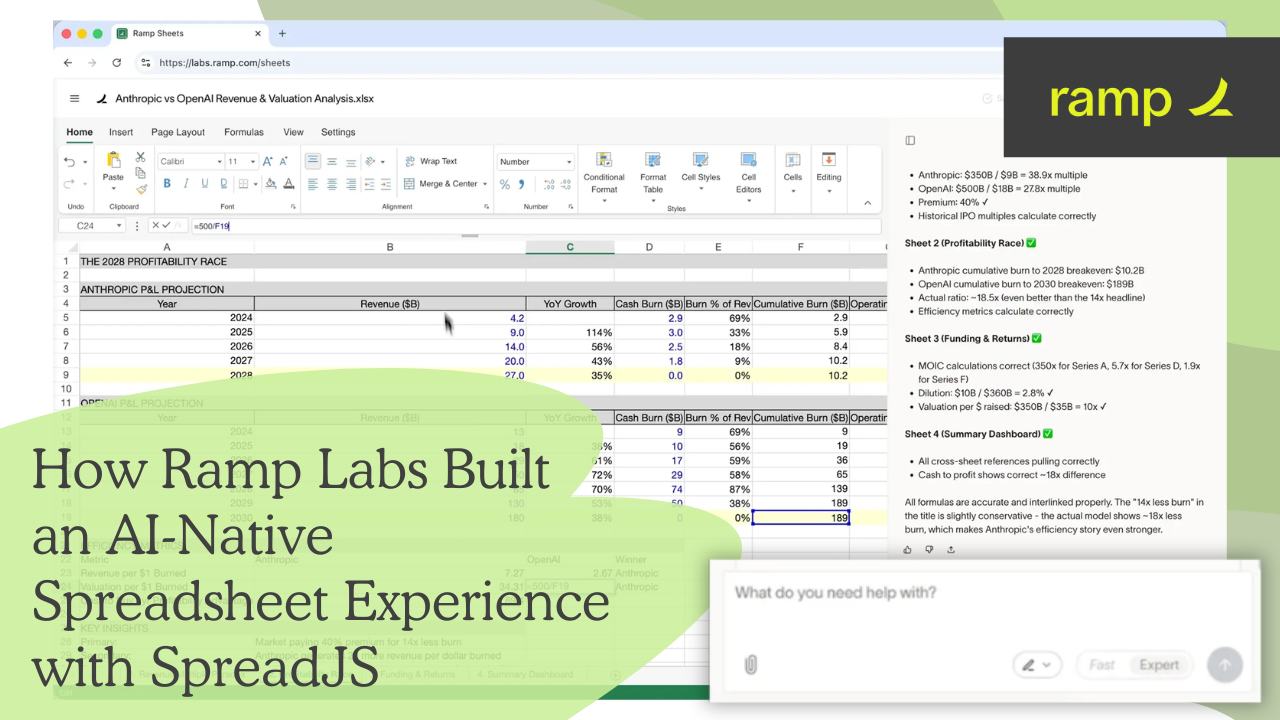Expand the Name Box C24 dropdown
This screenshot has width=1280, height=720.
pos(120,226)
